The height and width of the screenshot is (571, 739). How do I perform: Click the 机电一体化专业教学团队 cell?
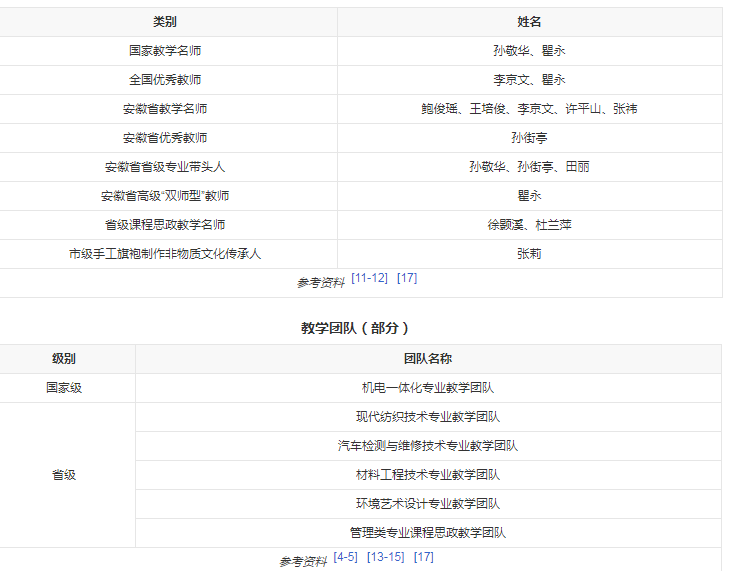click(x=428, y=388)
